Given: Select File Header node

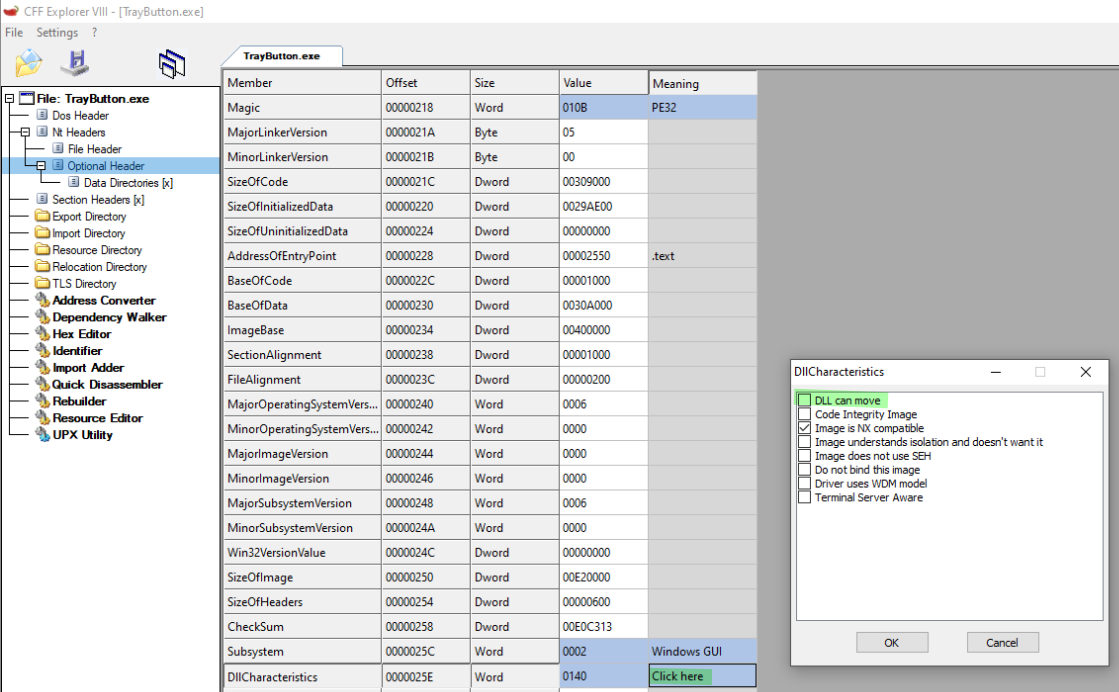Looking at the screenshot, I should point(94,149).
